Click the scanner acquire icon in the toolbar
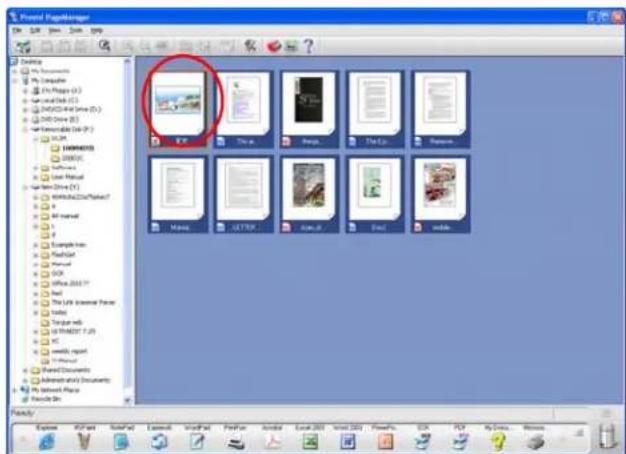The width and height of the screenshot is (626, 454). (x=23, y=46)
